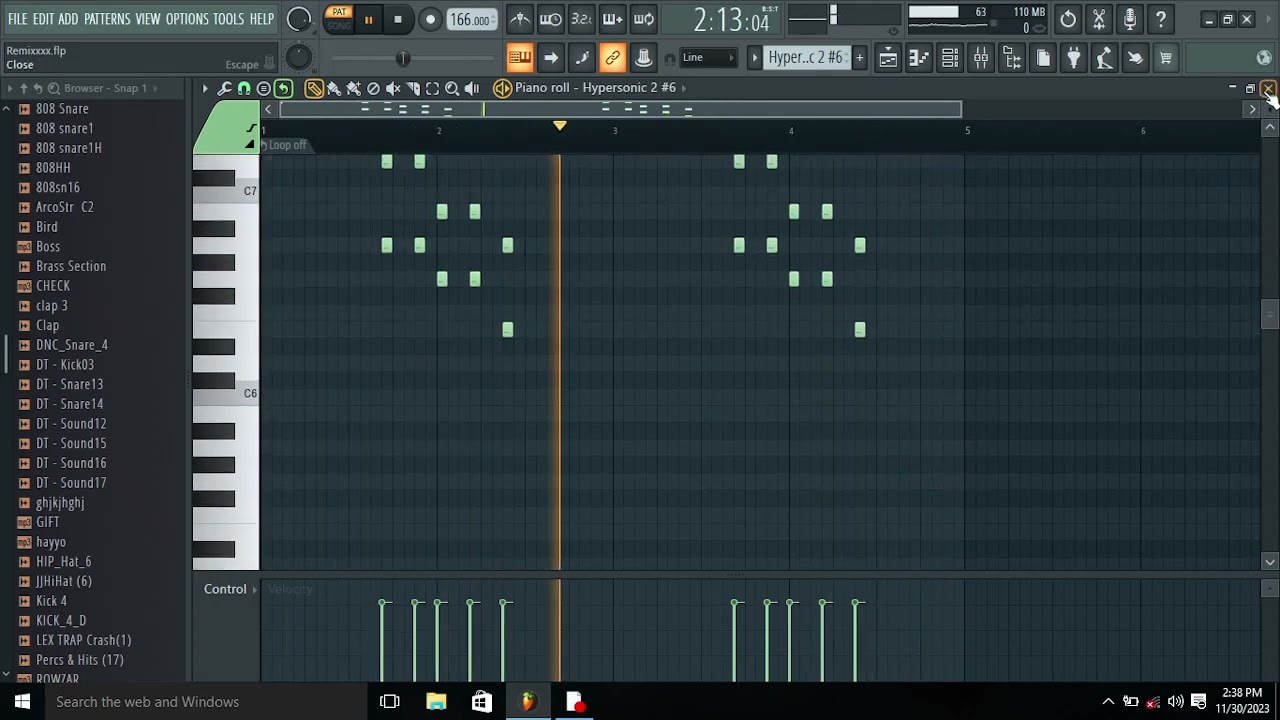Toggle loop recording button
The width and height of the screenshot is (1280, 720).
click(644, 19)
